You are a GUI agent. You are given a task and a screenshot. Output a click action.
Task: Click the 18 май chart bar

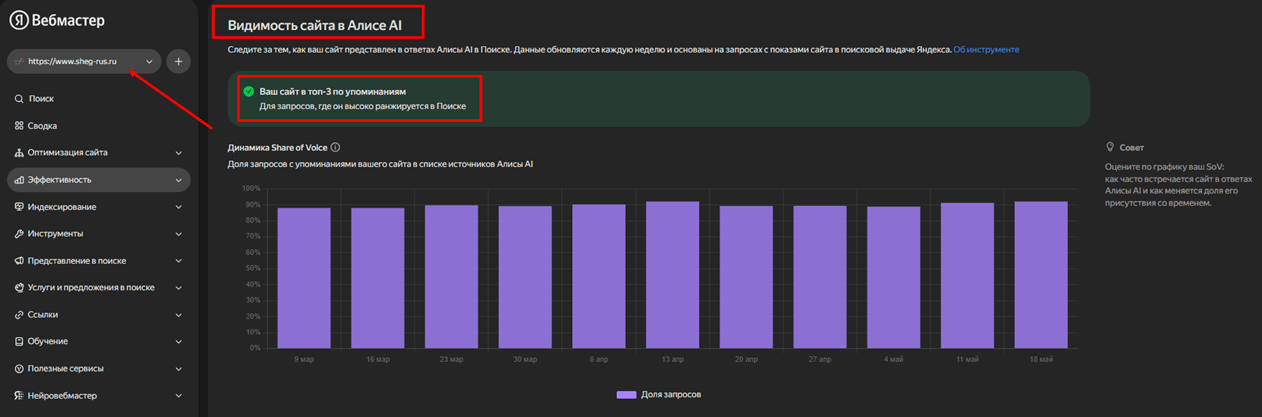click(x=1041, y=275)
